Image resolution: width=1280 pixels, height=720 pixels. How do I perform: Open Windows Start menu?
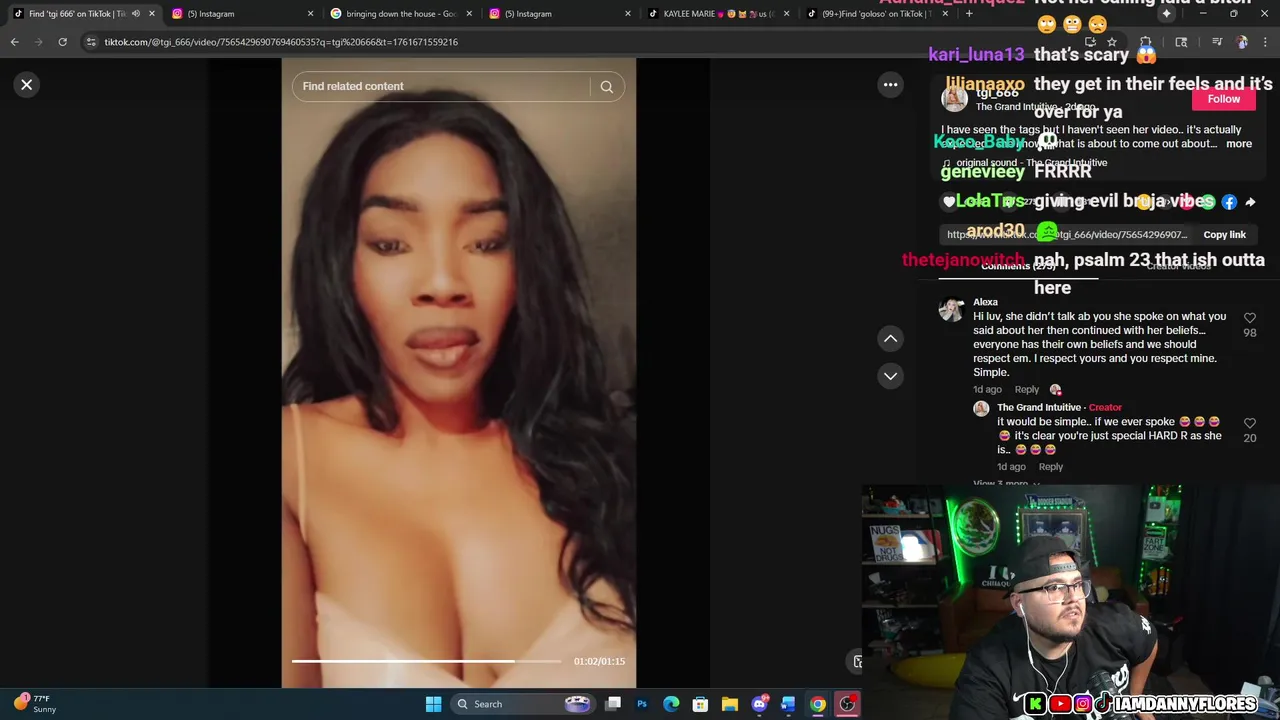click(433, 704)
